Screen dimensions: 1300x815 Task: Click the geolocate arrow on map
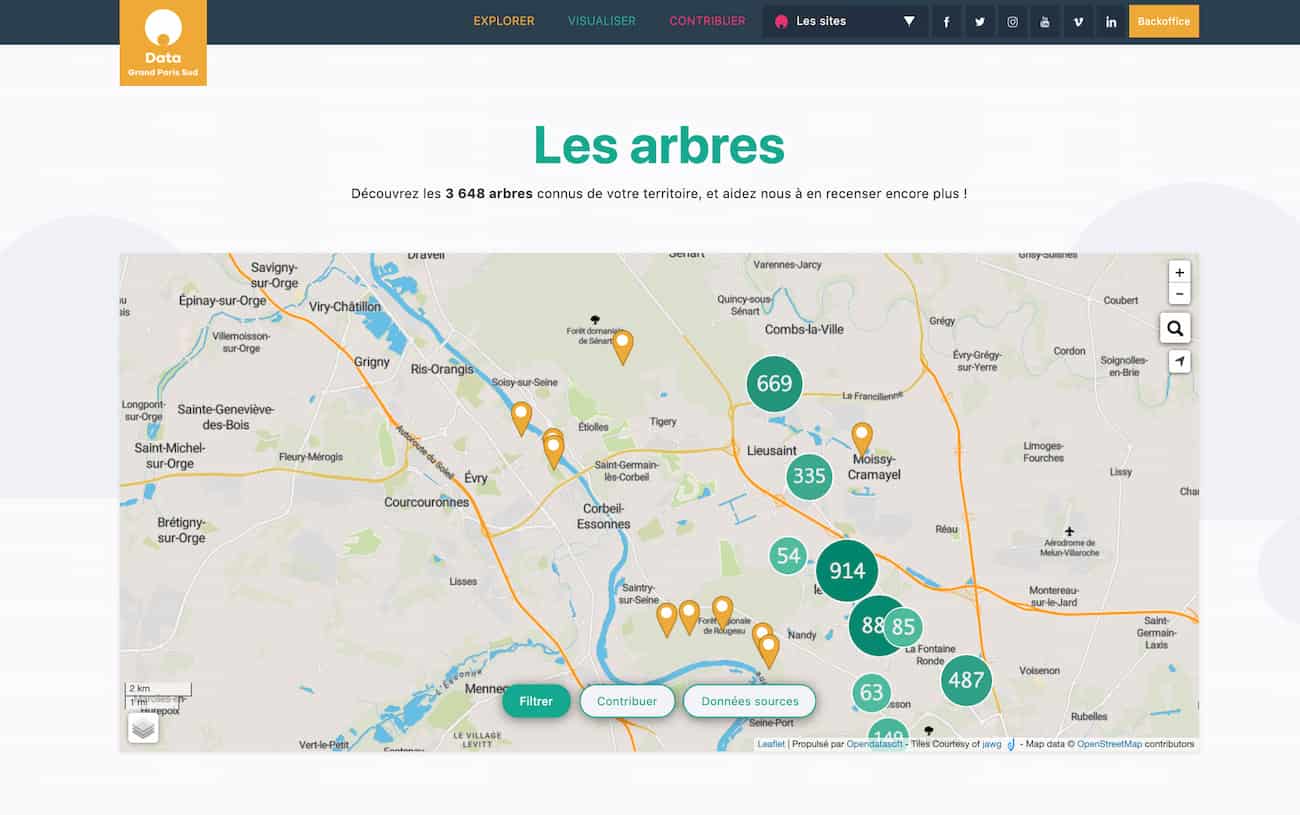[x=1179, y=362]
